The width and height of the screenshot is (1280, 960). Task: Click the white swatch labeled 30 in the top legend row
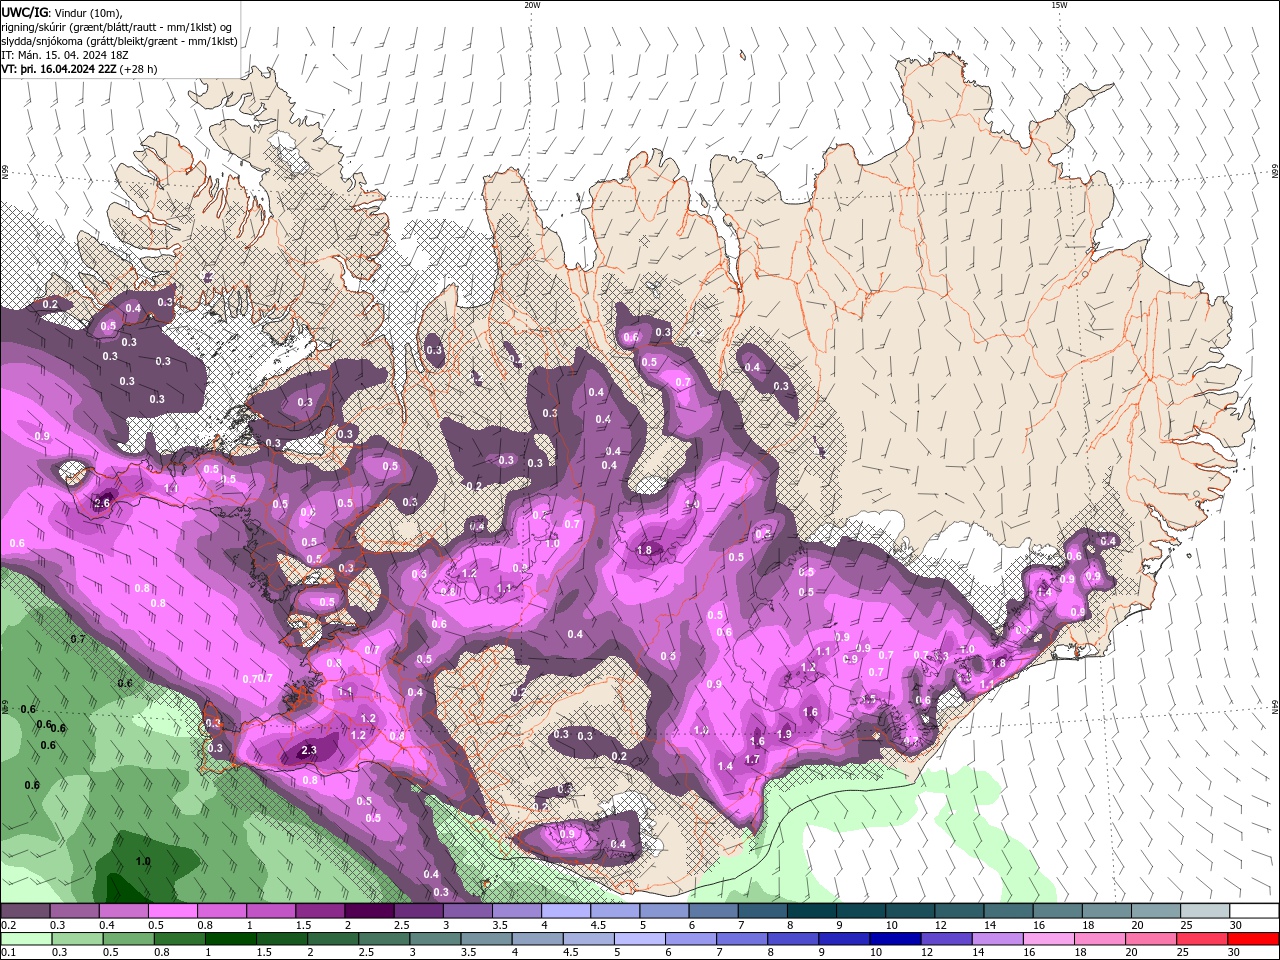(1253, 911)
